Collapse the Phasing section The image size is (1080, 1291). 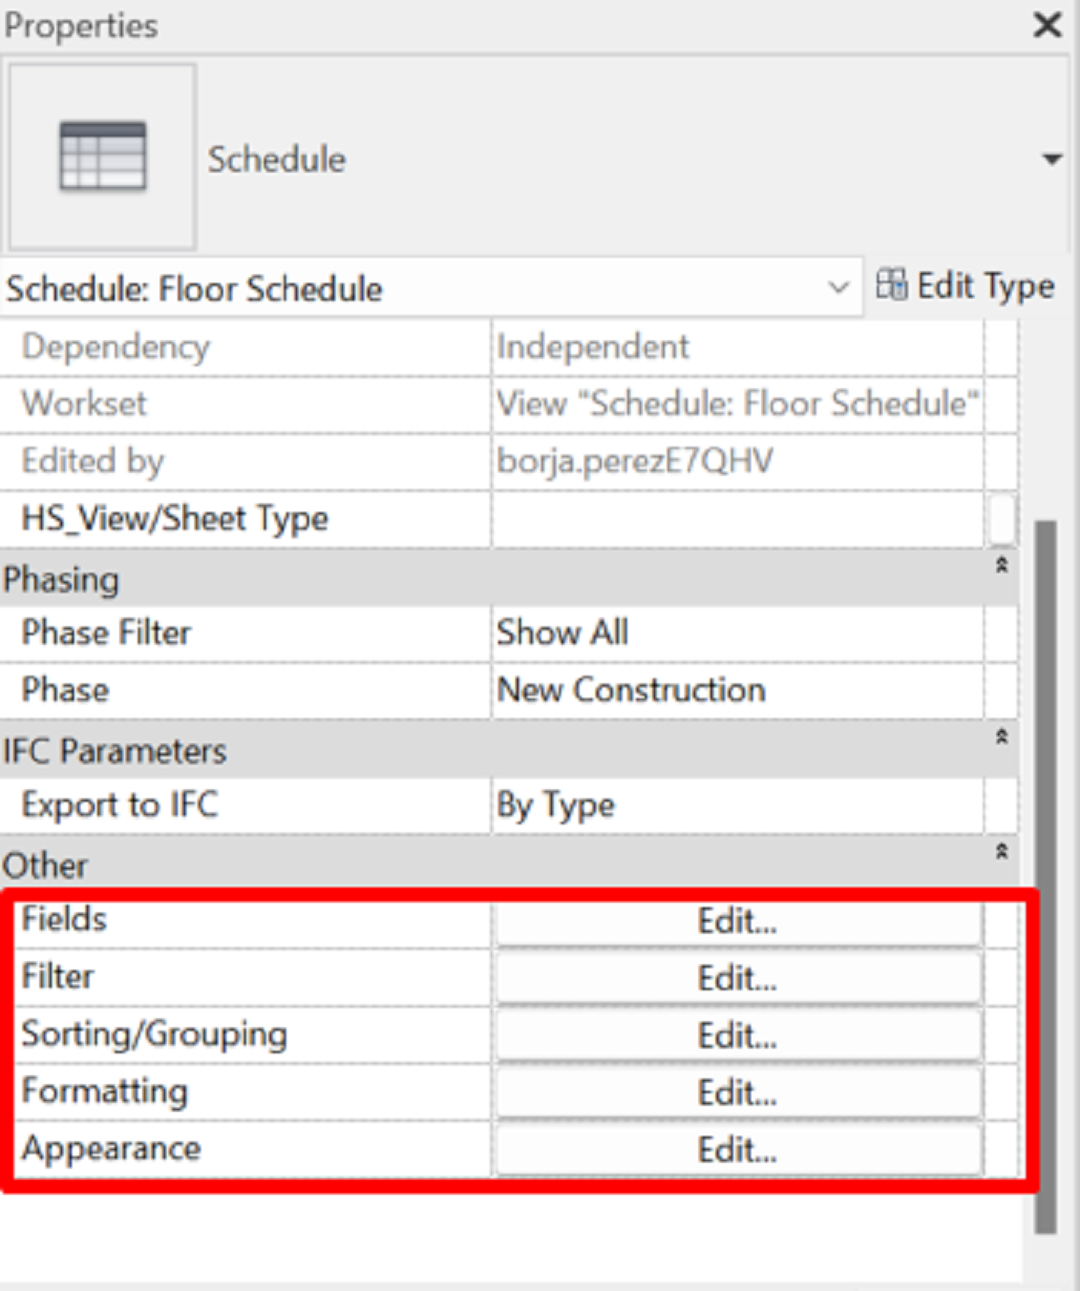coord(1001,566)
